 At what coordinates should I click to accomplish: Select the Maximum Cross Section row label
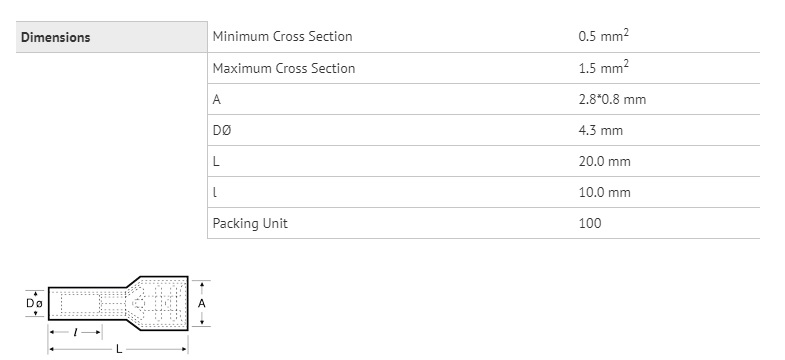coord(284,68)
